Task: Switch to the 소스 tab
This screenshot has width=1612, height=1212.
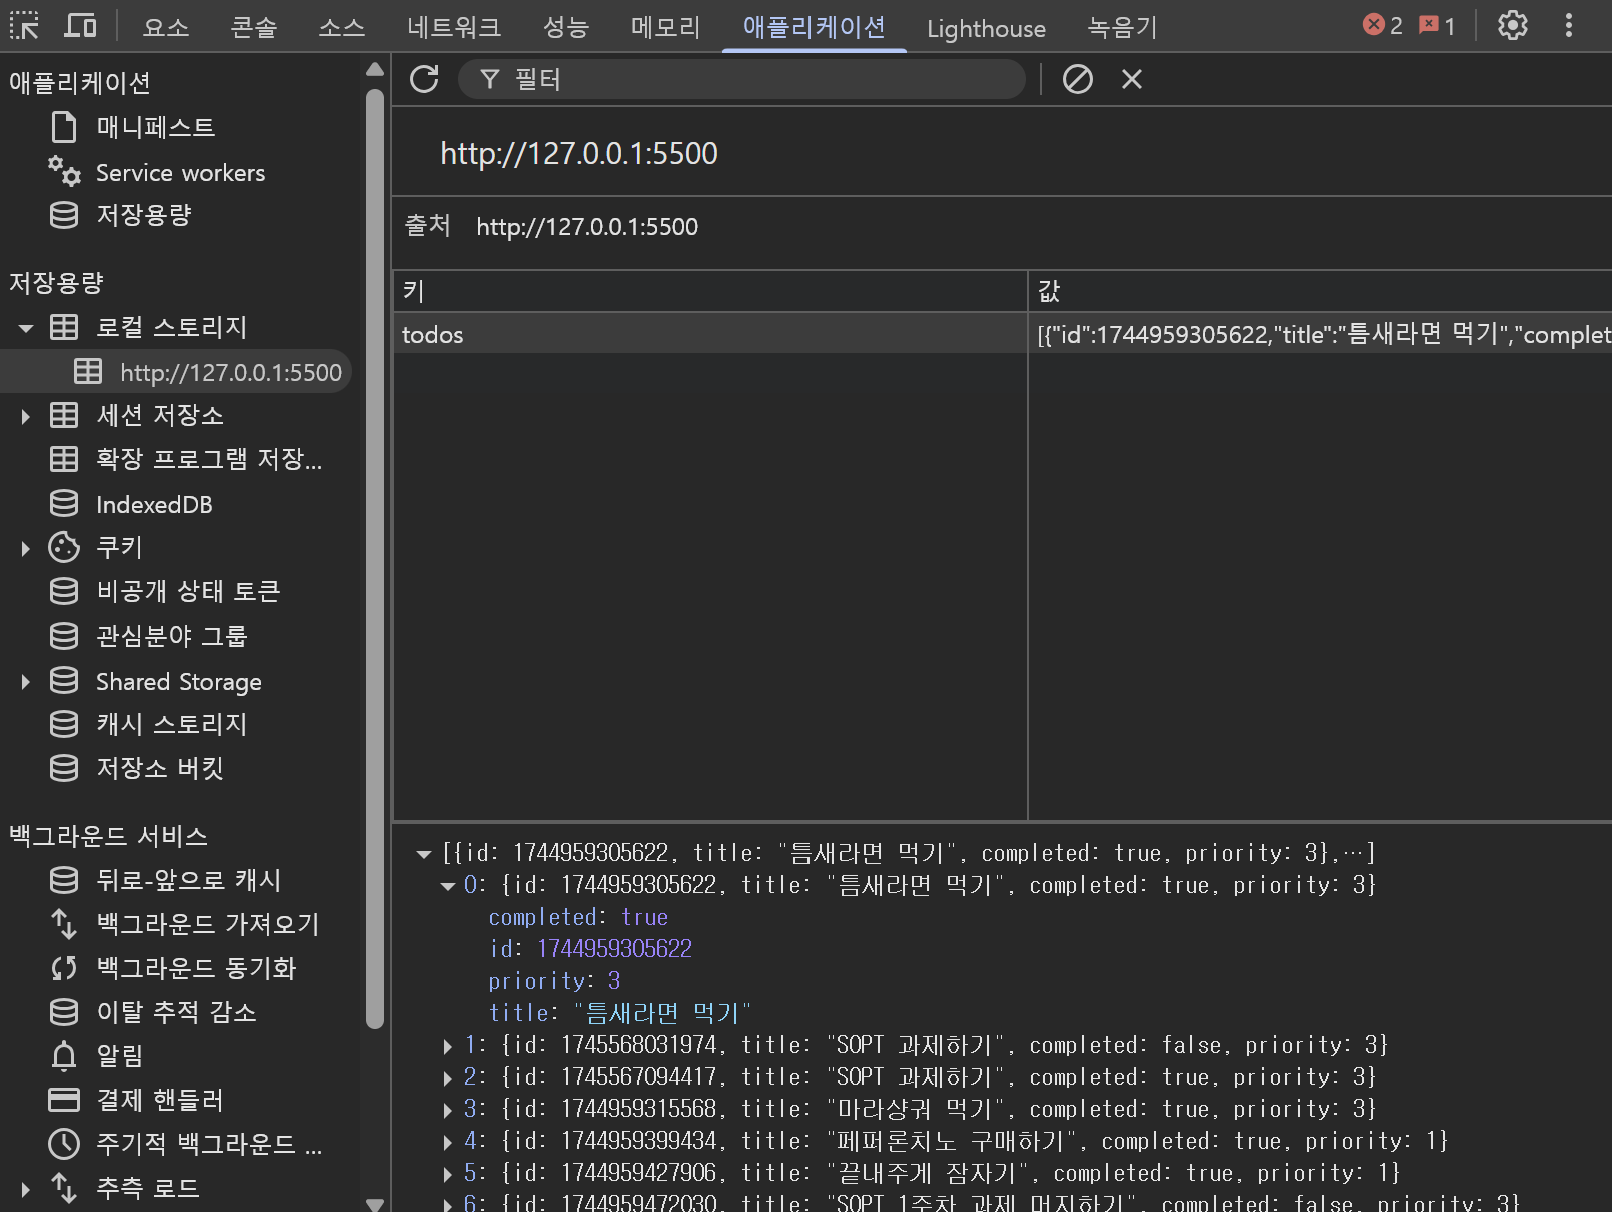Action: click(x=342, y=27)
